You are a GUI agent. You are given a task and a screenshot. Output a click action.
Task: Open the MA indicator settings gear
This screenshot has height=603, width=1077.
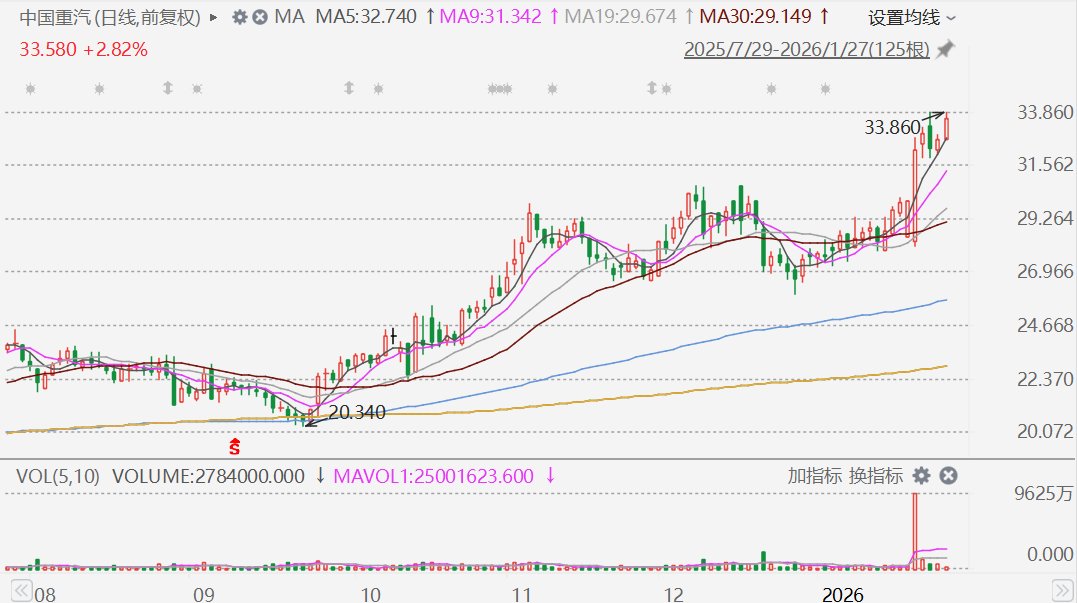pos(239,17)
